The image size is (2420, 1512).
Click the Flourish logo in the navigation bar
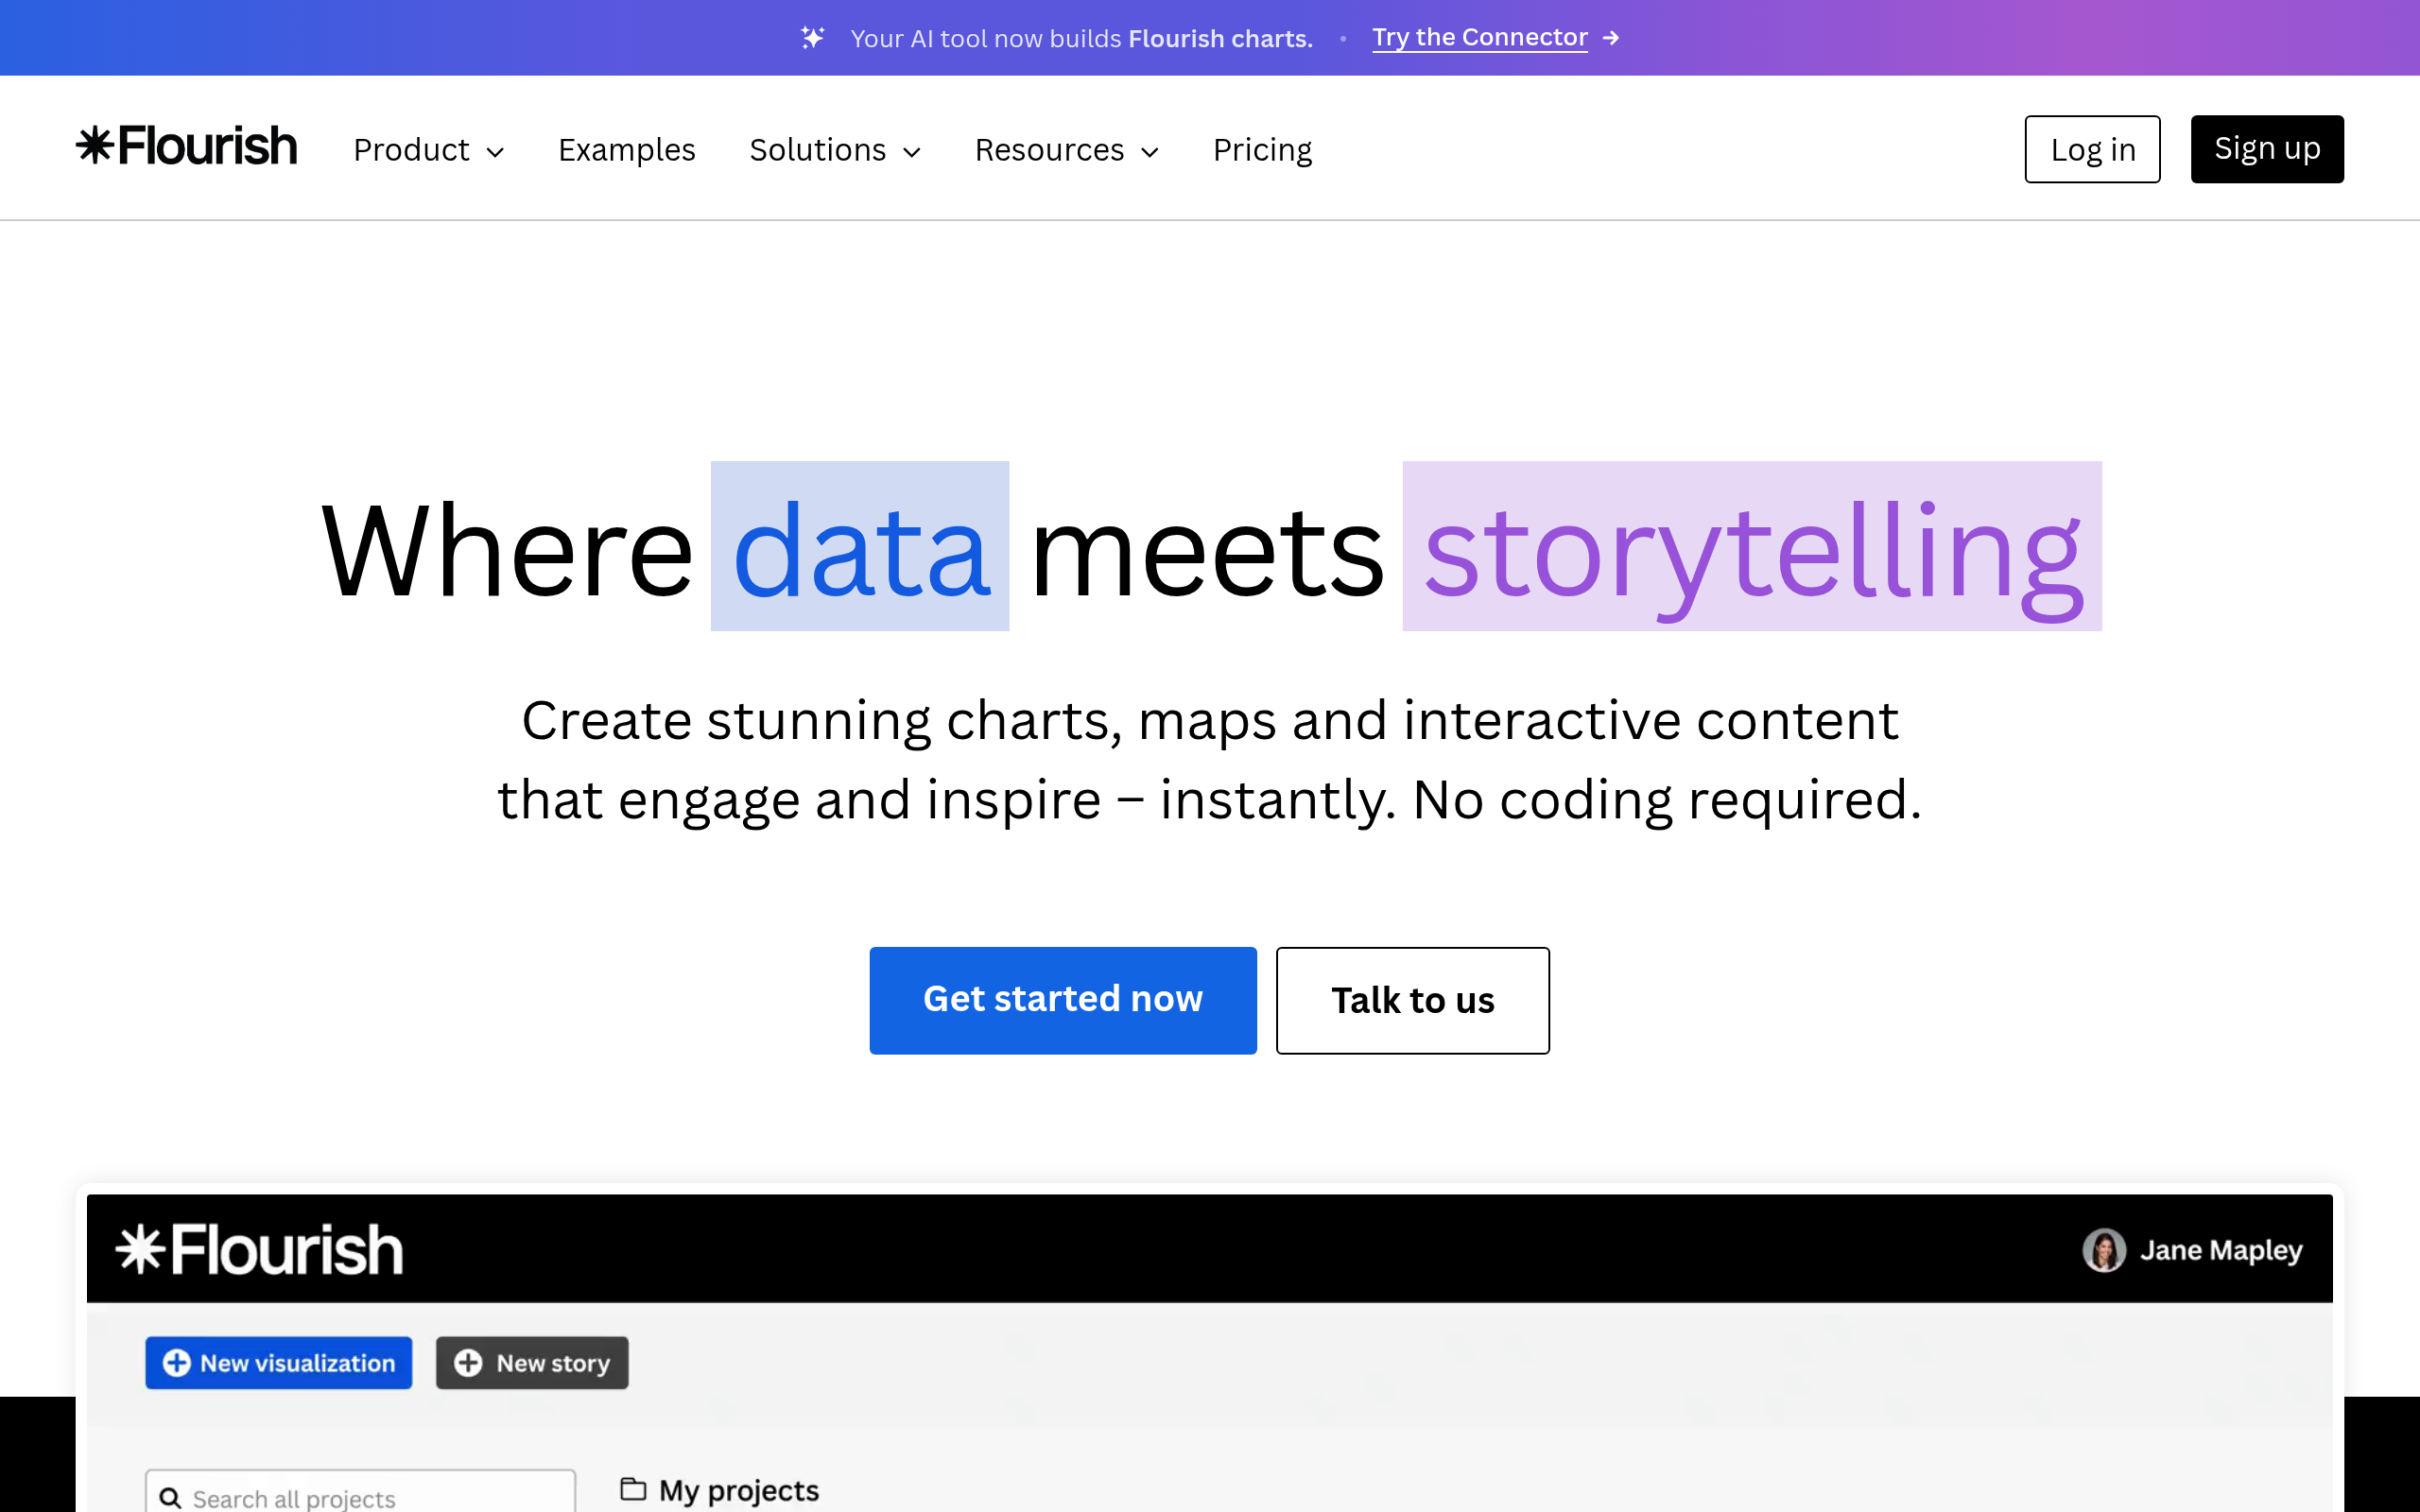pyautogui.click(x=187, y=146)
